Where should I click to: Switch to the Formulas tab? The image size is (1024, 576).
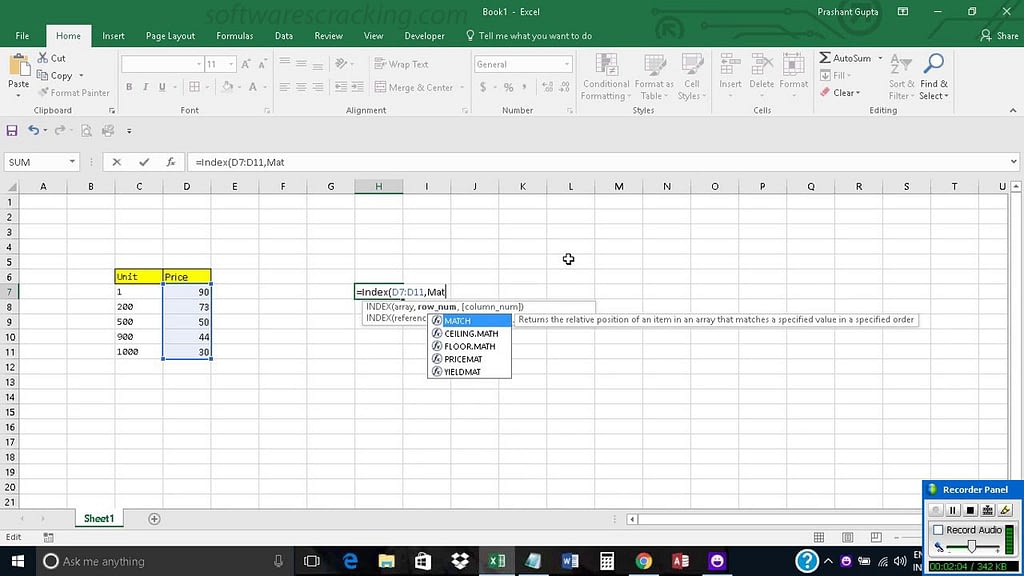point(234,36)
